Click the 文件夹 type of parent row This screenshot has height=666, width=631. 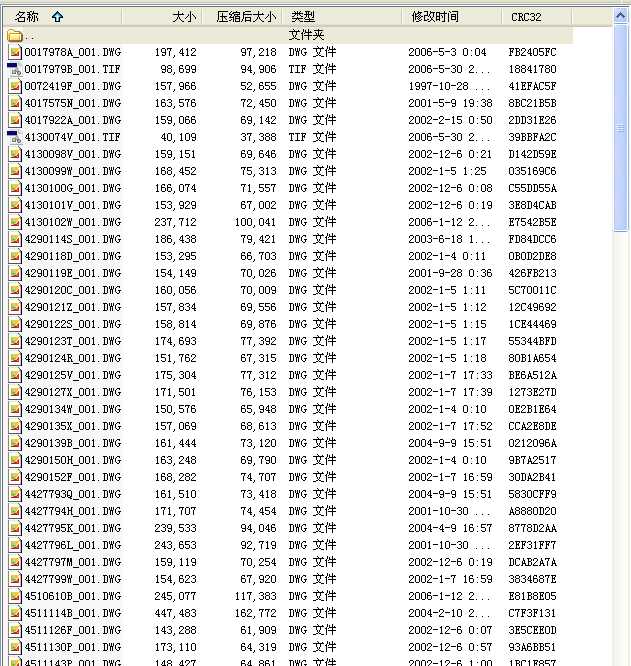point(307,35)
